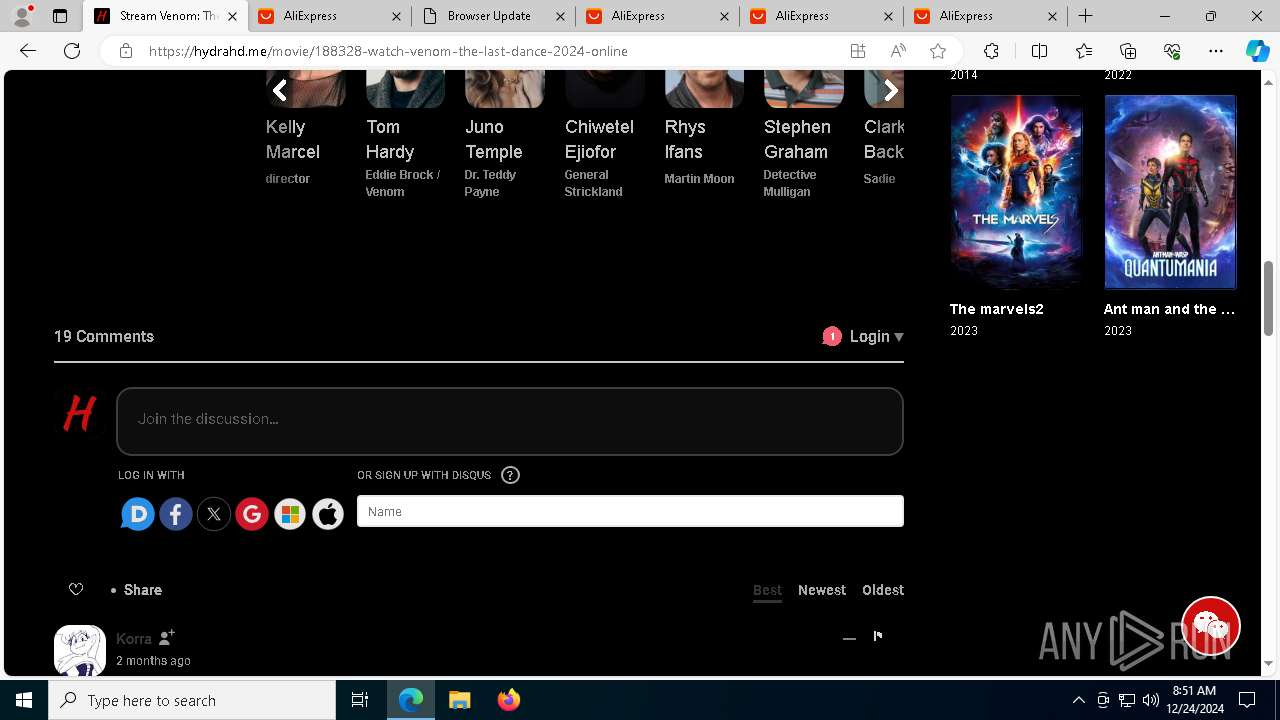Launch Firefox from the taskbar
This screenshot has height=720, width=1280.
(x=509, y=700)
